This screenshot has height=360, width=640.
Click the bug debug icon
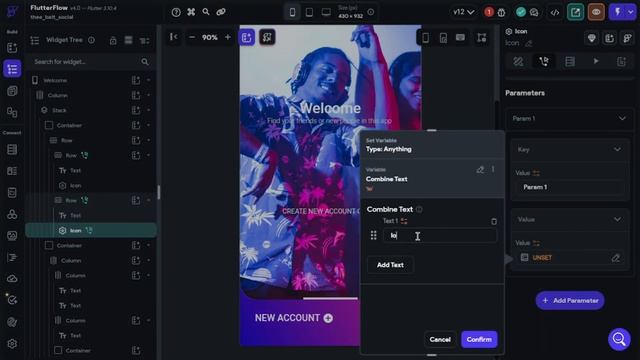pos(501,12)
